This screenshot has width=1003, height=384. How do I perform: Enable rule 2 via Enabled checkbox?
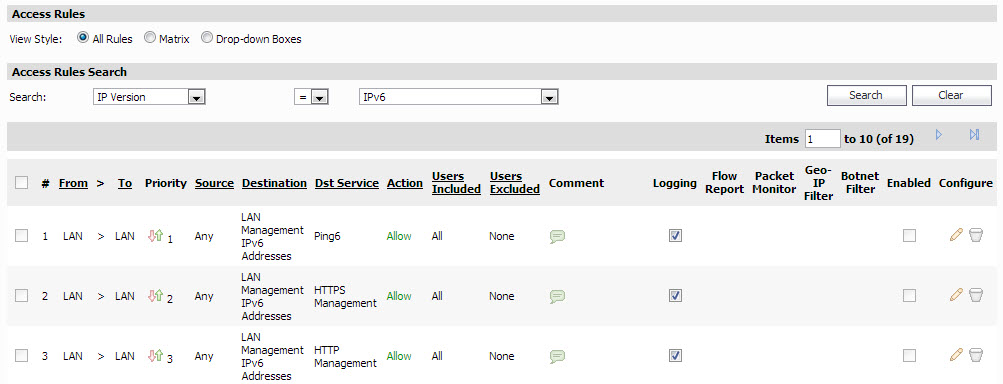(909, 296)
